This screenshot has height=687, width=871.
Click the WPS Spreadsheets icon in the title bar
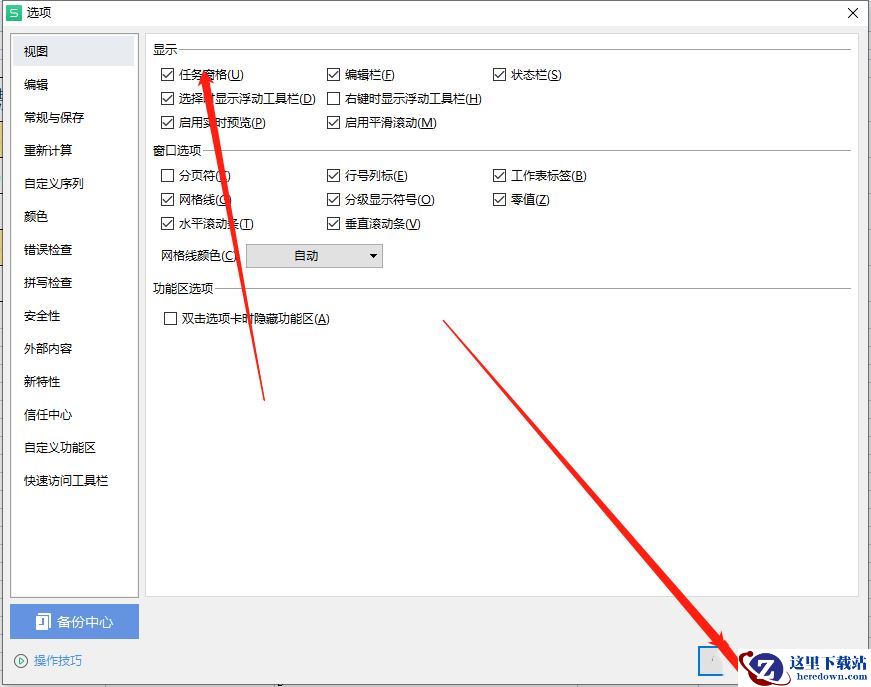point(13,12)
